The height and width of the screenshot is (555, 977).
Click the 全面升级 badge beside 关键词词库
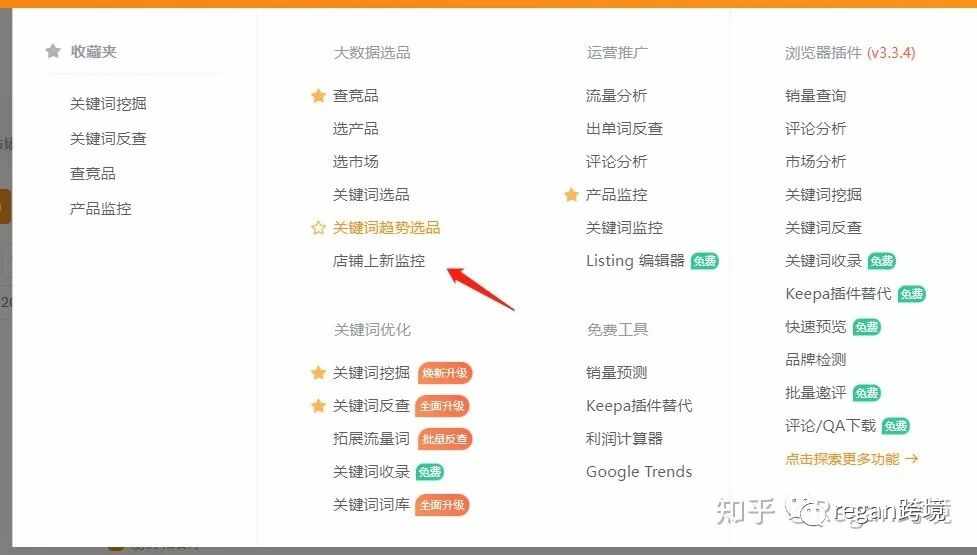pyautogui.click(x=442, y=505)
